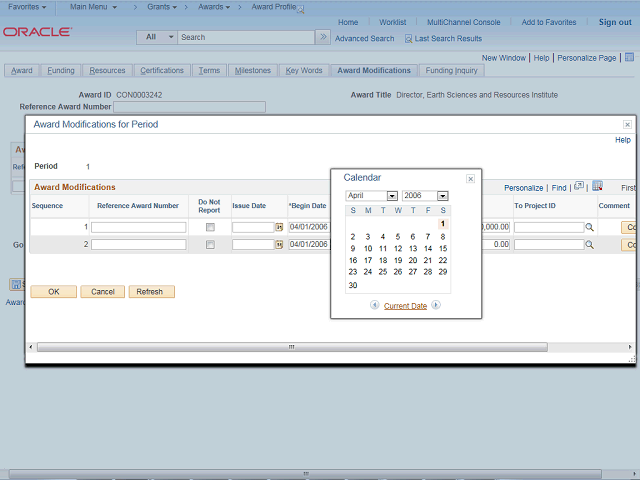This screenshot has height=480, width=640.
Task: Open the Worklist link
Action: (x=392, y=22)
